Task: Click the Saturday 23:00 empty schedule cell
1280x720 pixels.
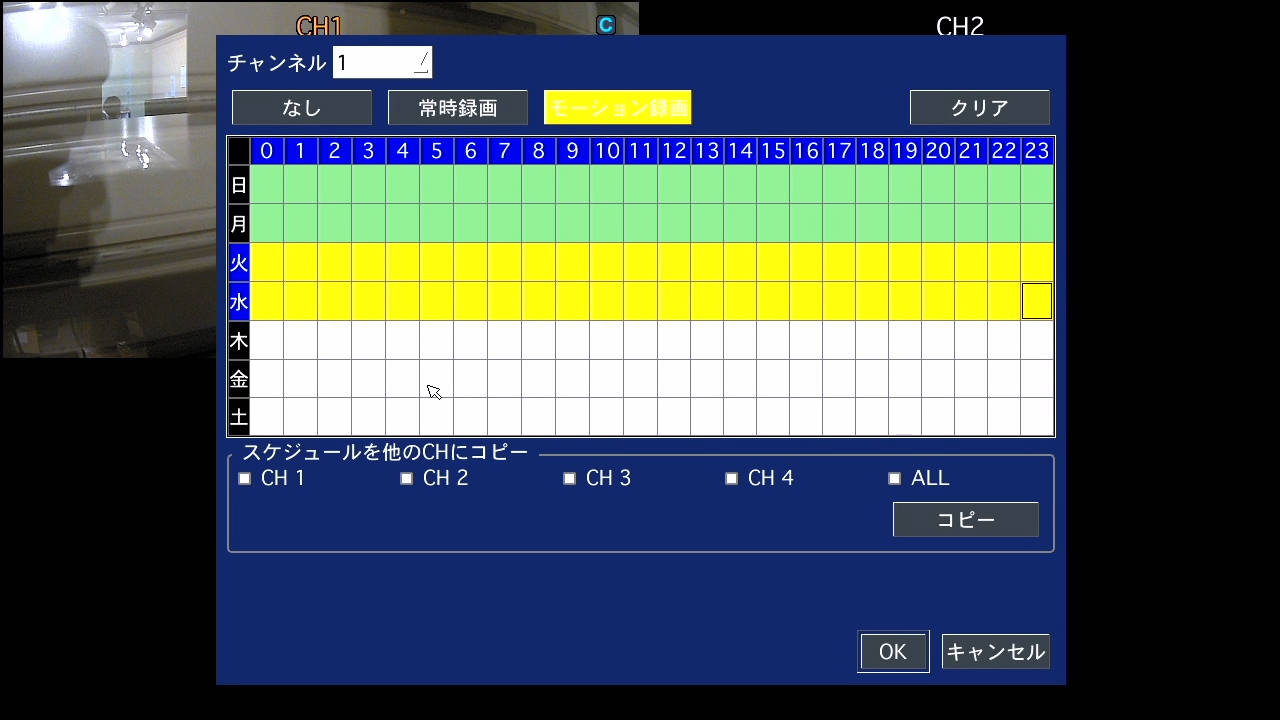Action: [1037, 417]
